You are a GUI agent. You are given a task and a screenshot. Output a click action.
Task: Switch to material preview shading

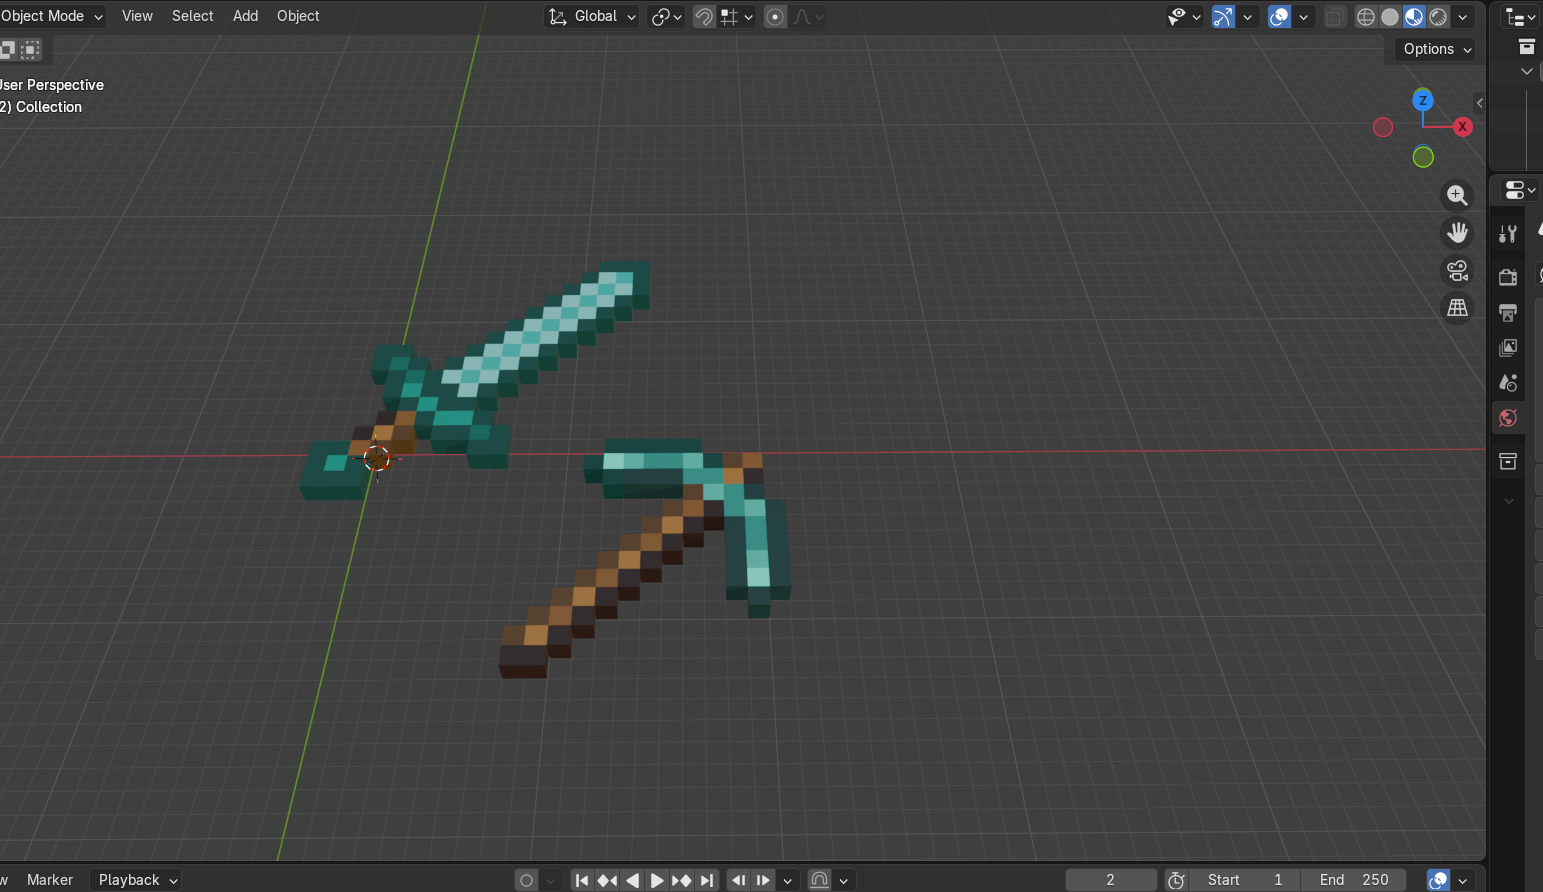coord(1414,16)
